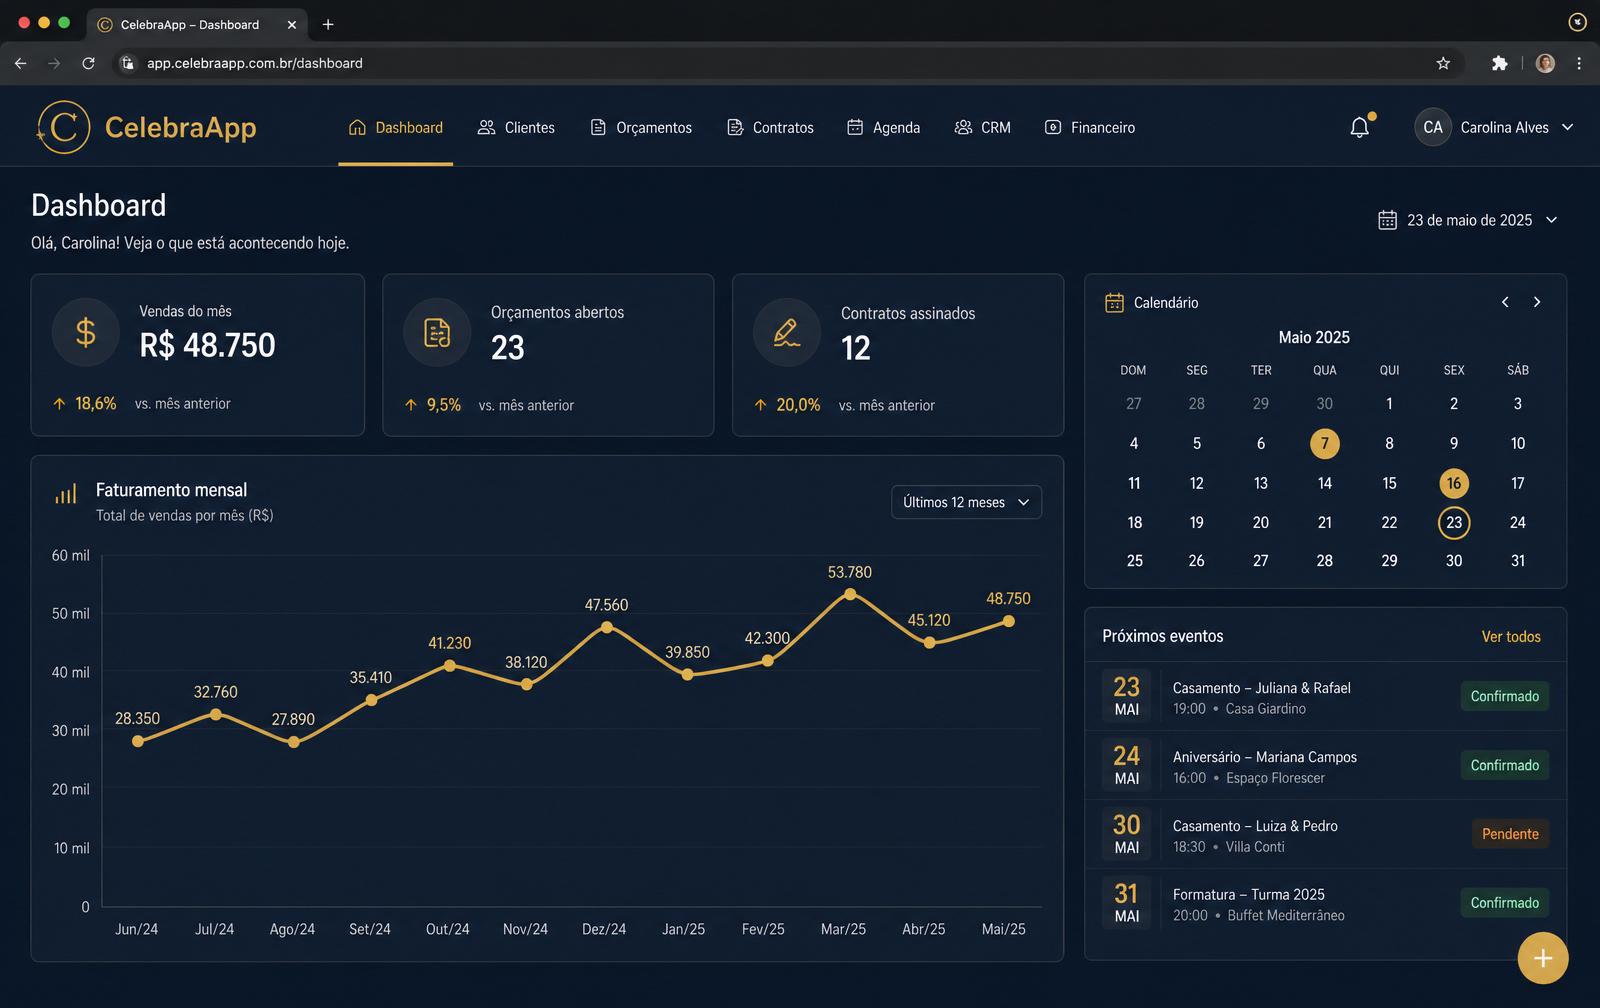Open CRM section
The width and height of the screenshot is (1600, 1008).
pyautogui.click(x=983, y=127)
